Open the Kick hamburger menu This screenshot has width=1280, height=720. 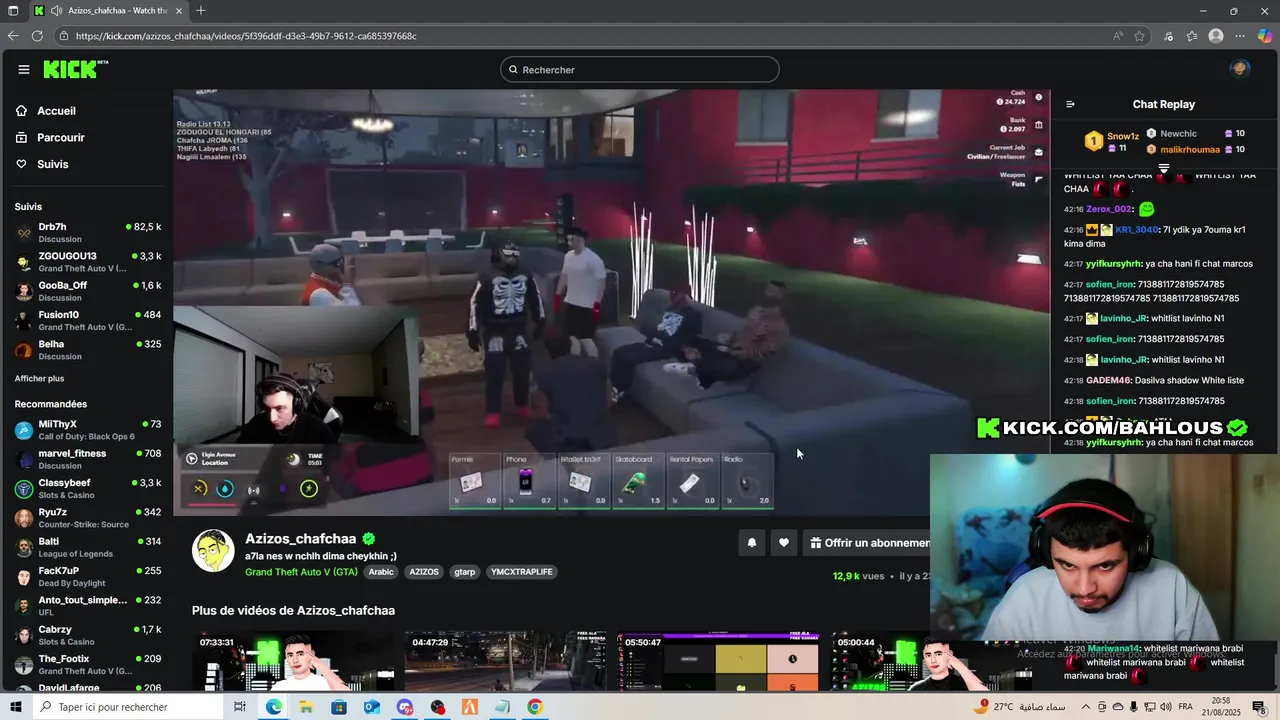[23, 70]
